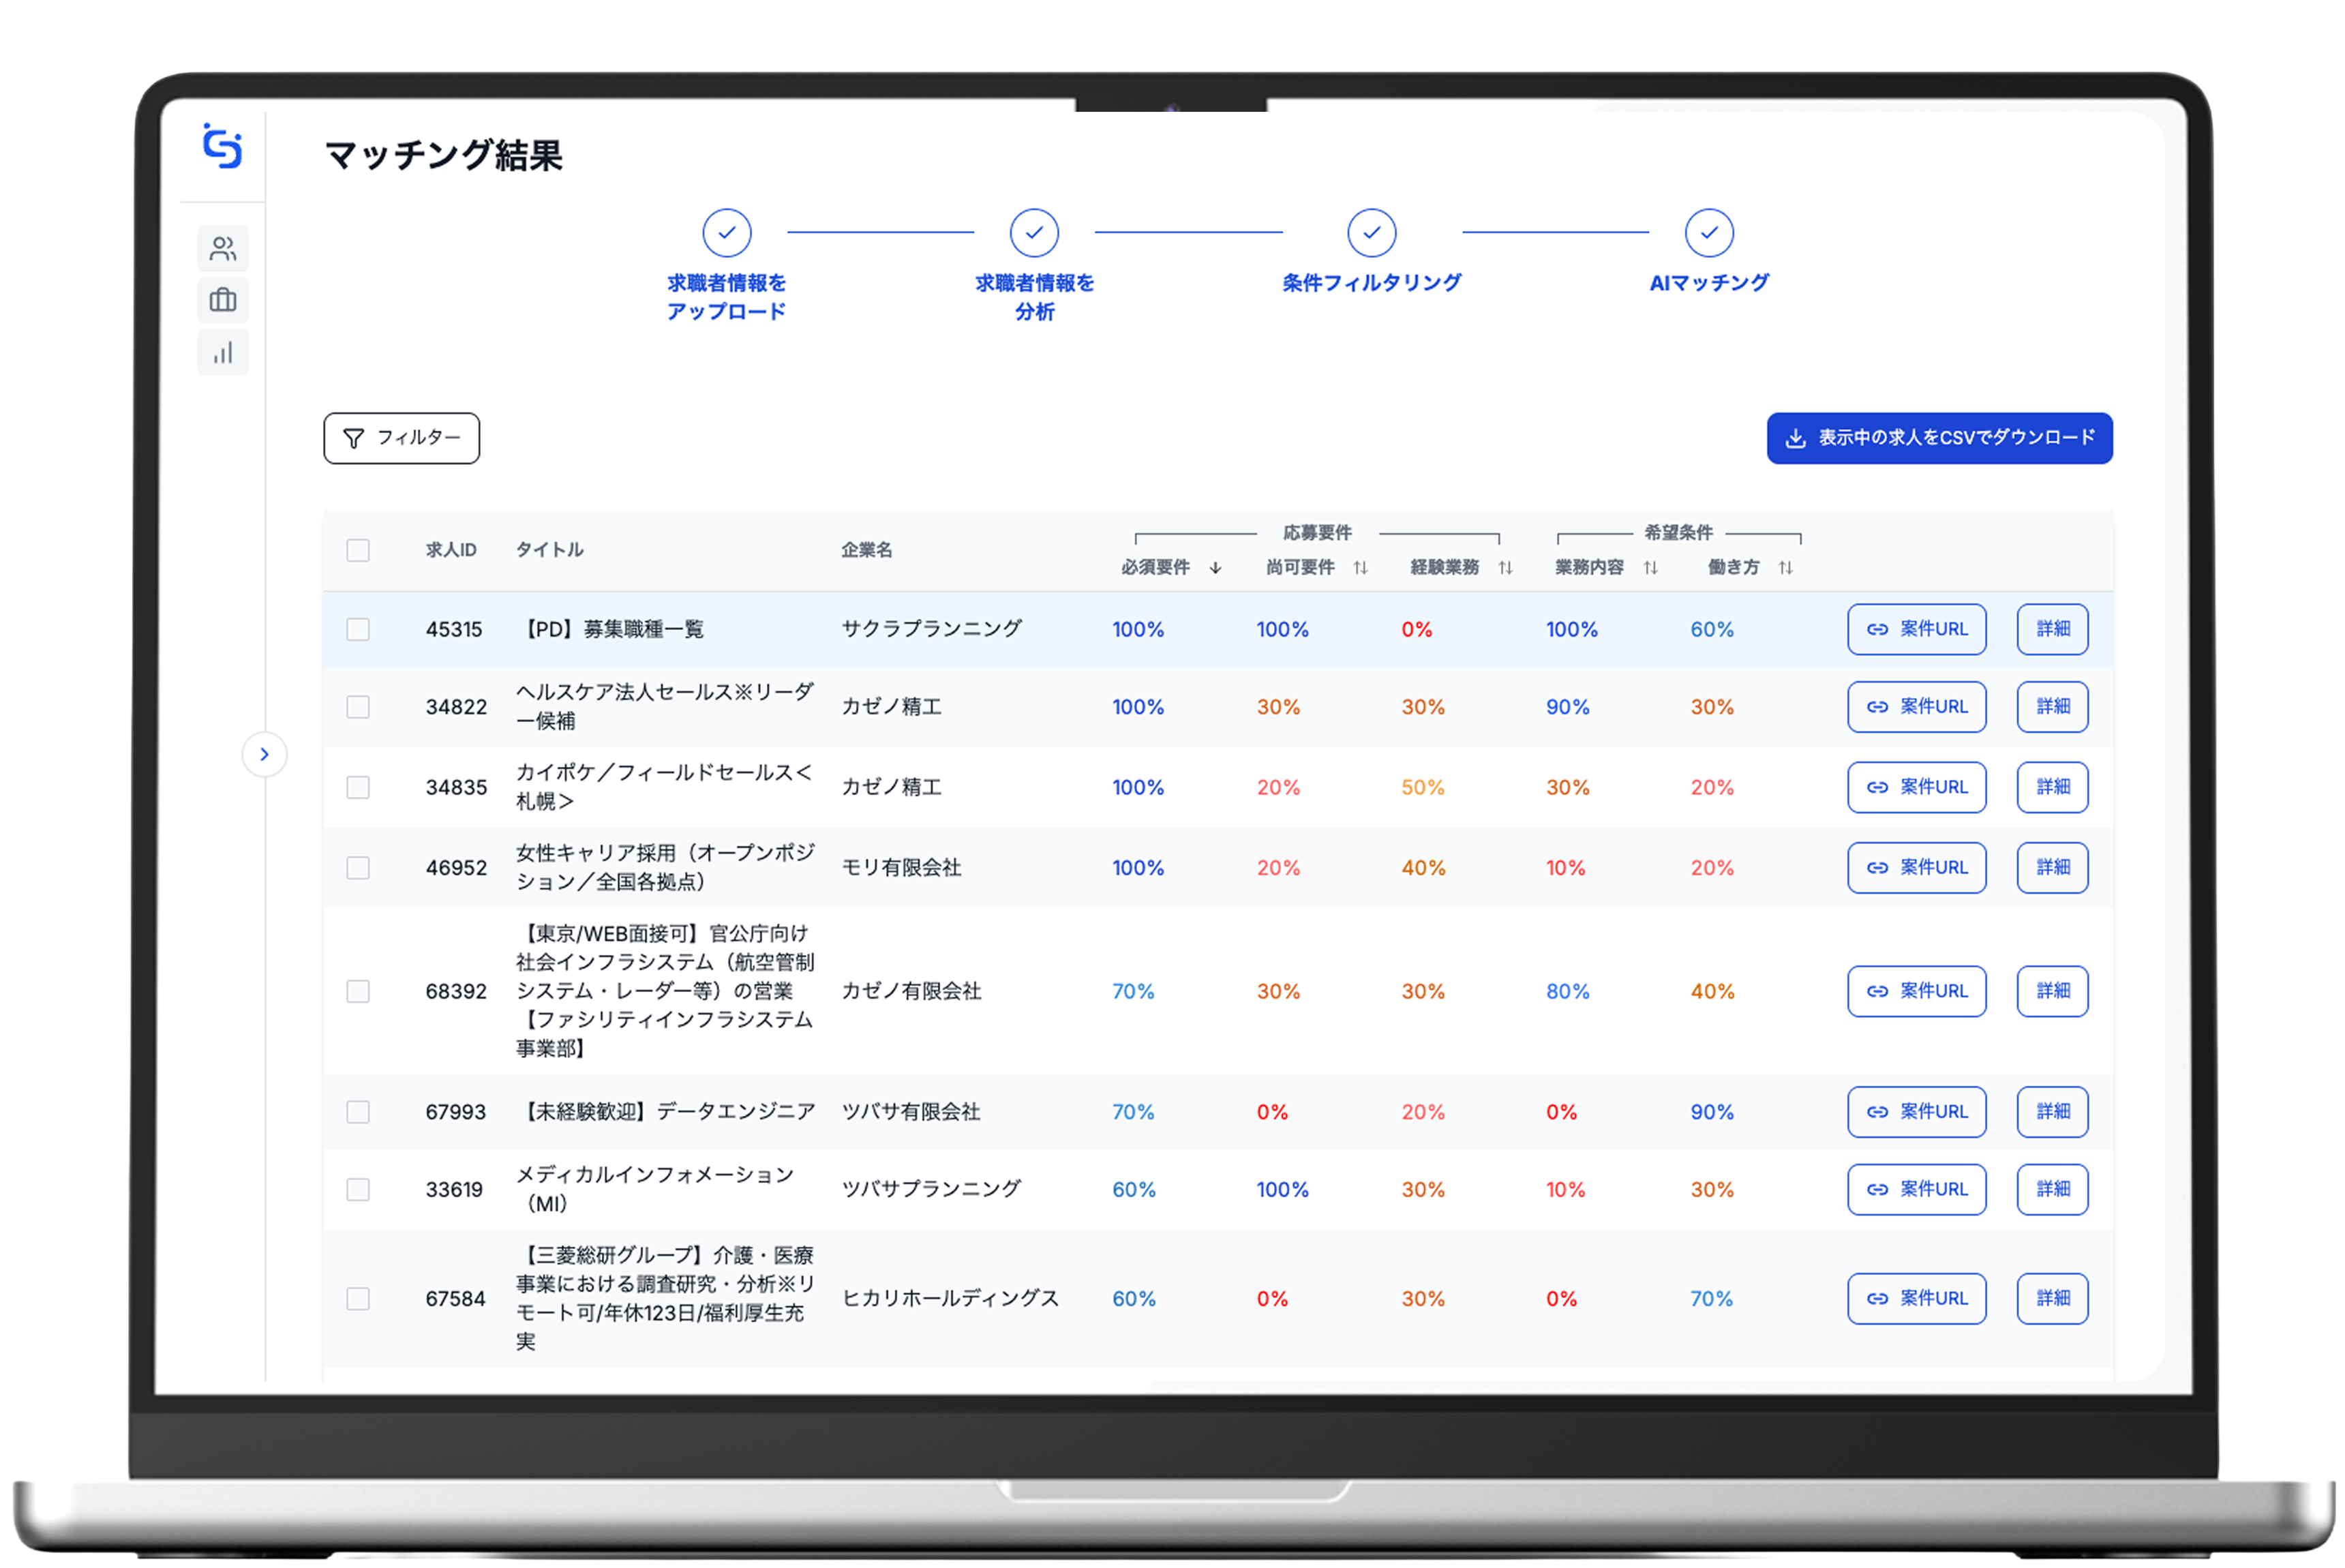This screenshot has width=2345, height=1568.
Task: Sort by 必須要件 using the down arrow
Action: point(1215,568)
